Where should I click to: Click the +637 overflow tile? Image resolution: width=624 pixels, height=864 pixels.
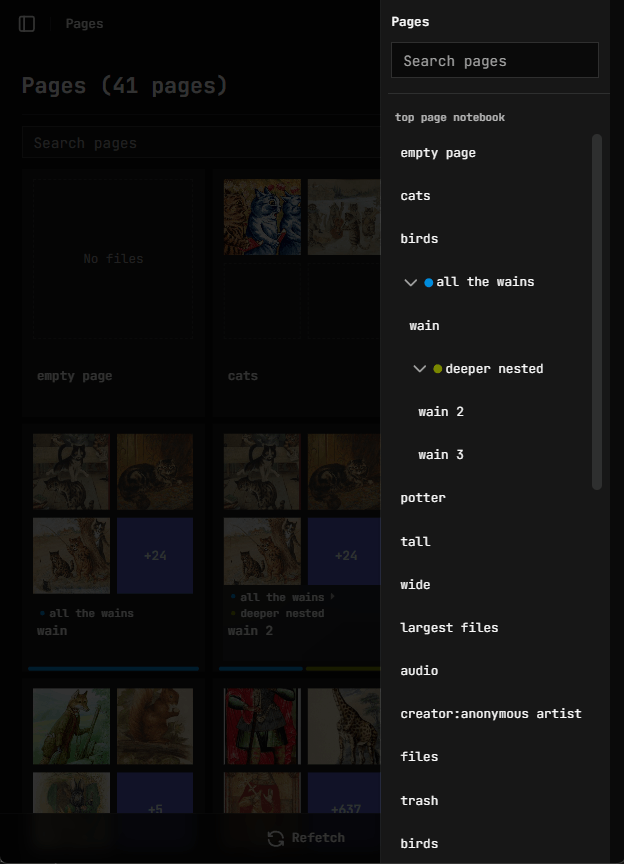click(344, 793)
